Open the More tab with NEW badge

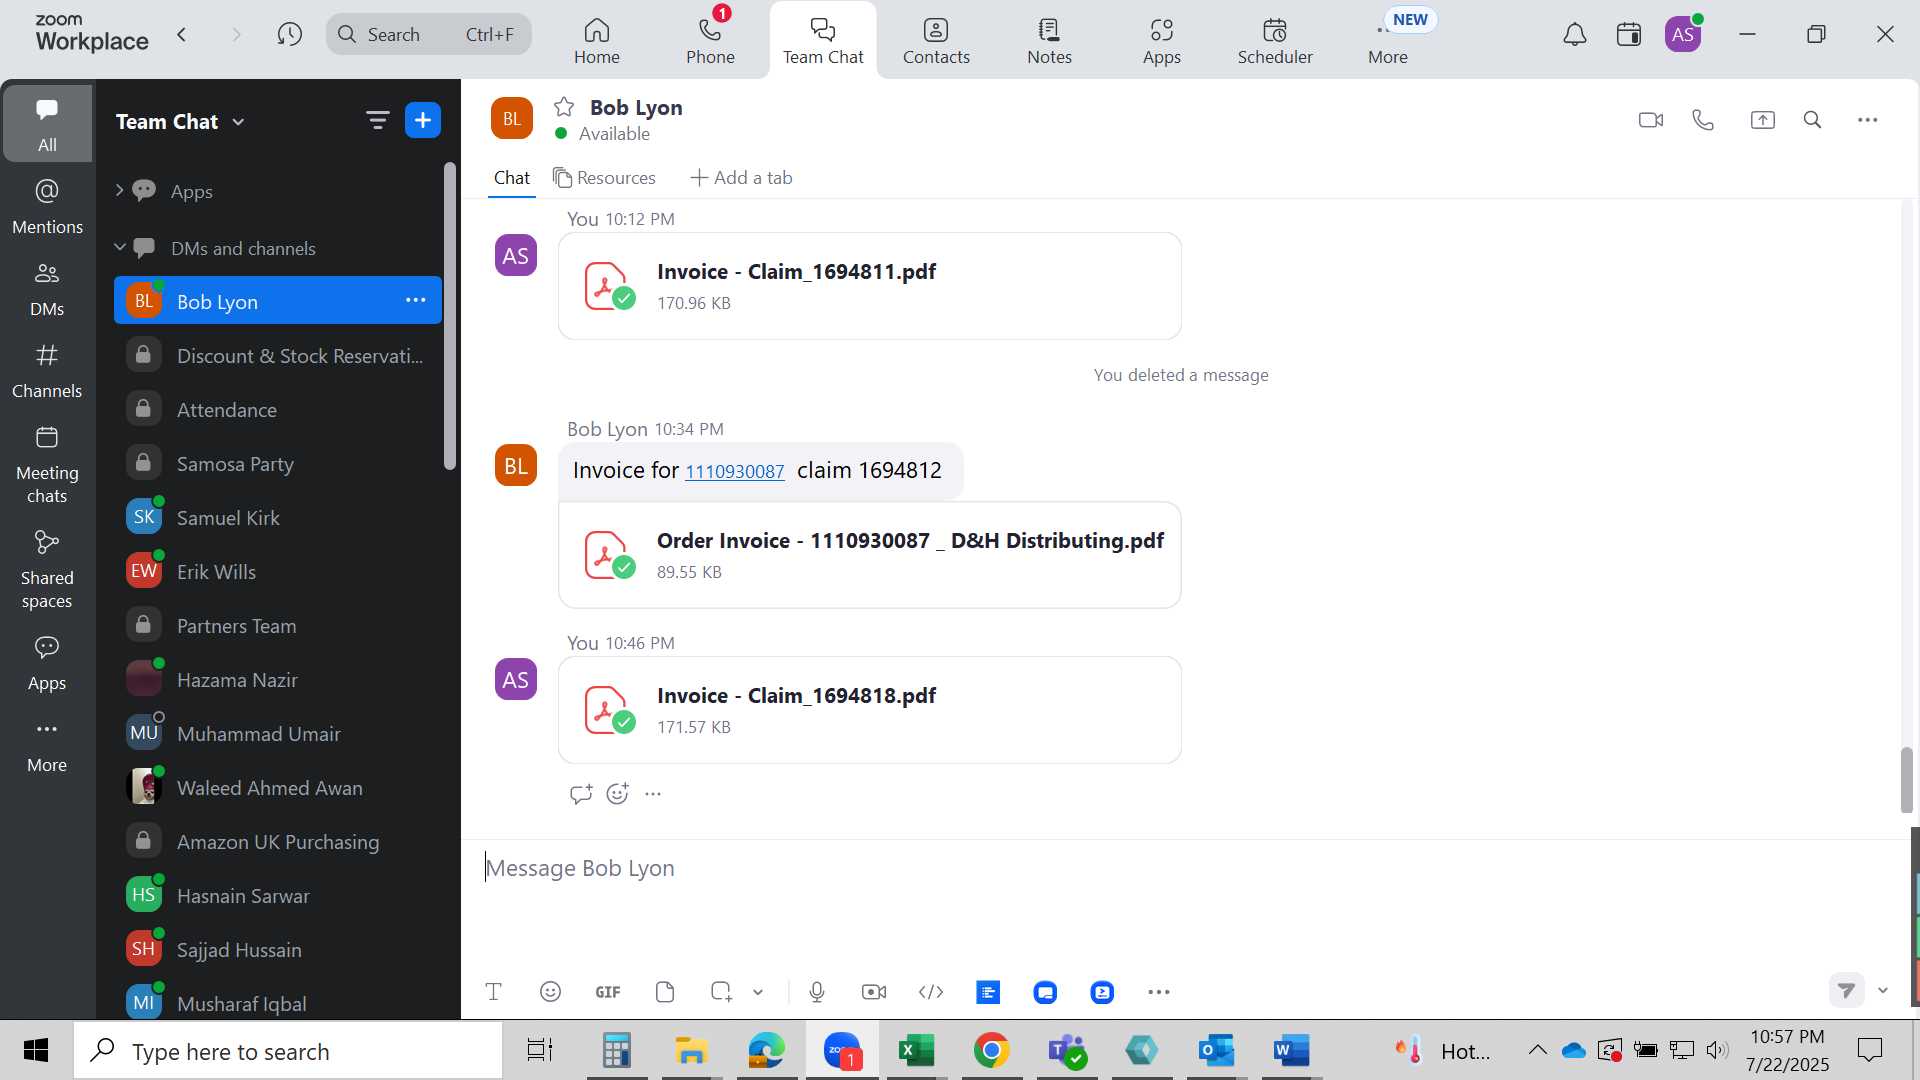coord(1388,42)
